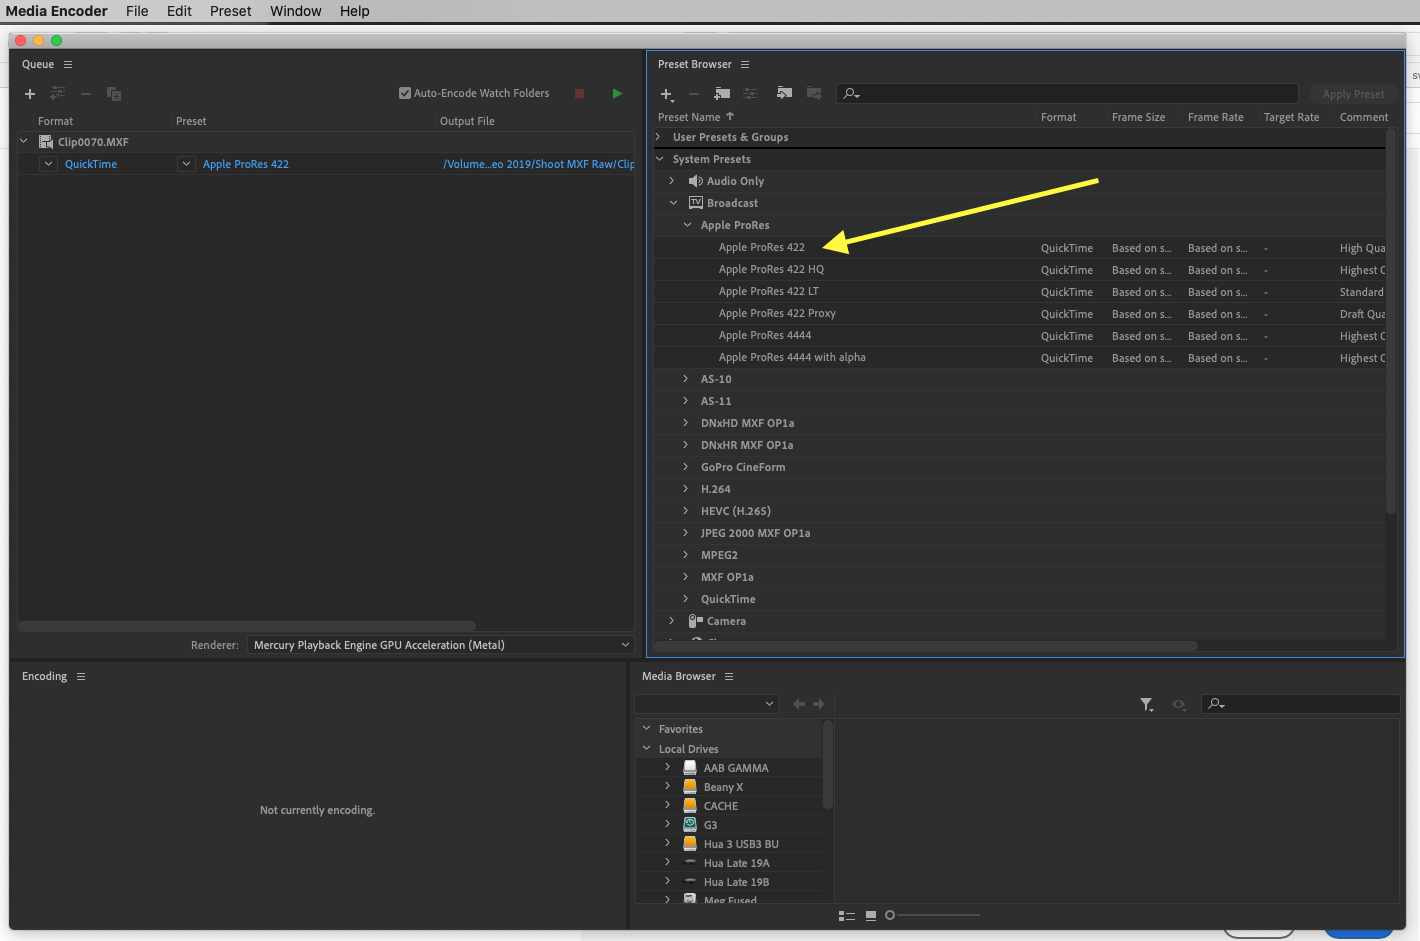Expand the H.264 preset group
The image size is (1420, 941).
[686, 489]
